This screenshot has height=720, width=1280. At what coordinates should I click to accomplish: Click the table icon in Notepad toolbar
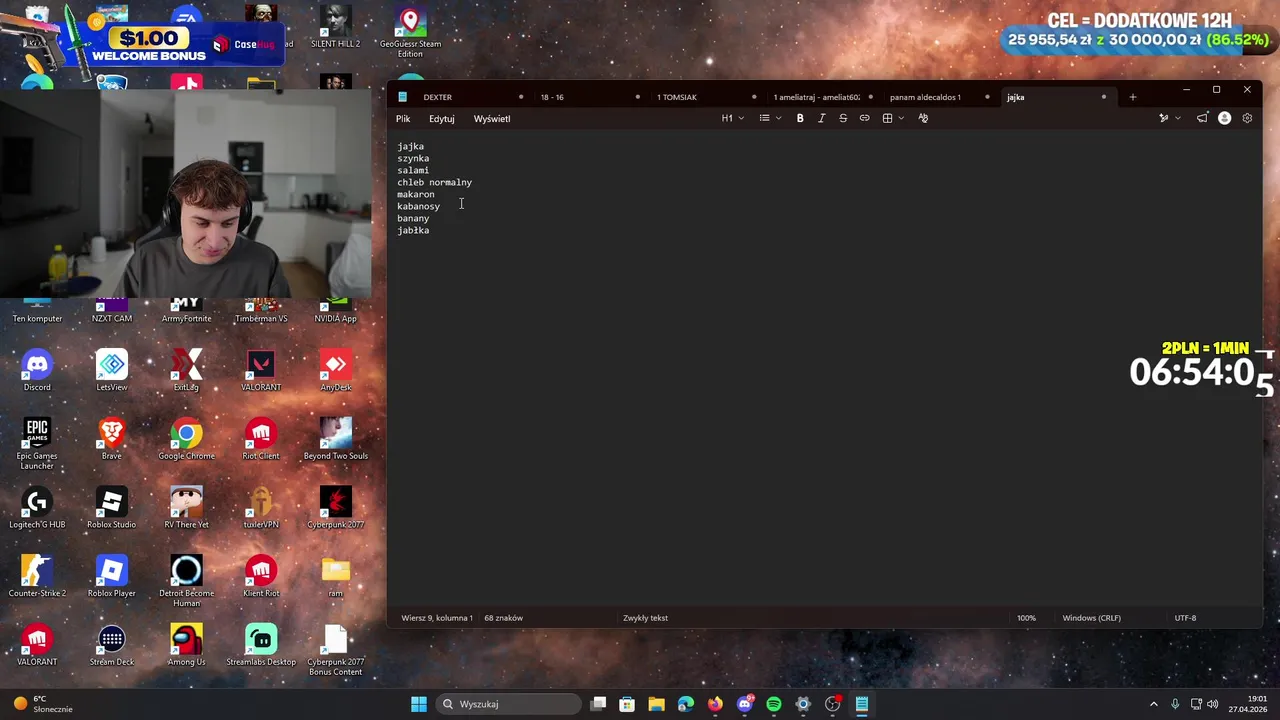tap(887, 118)
